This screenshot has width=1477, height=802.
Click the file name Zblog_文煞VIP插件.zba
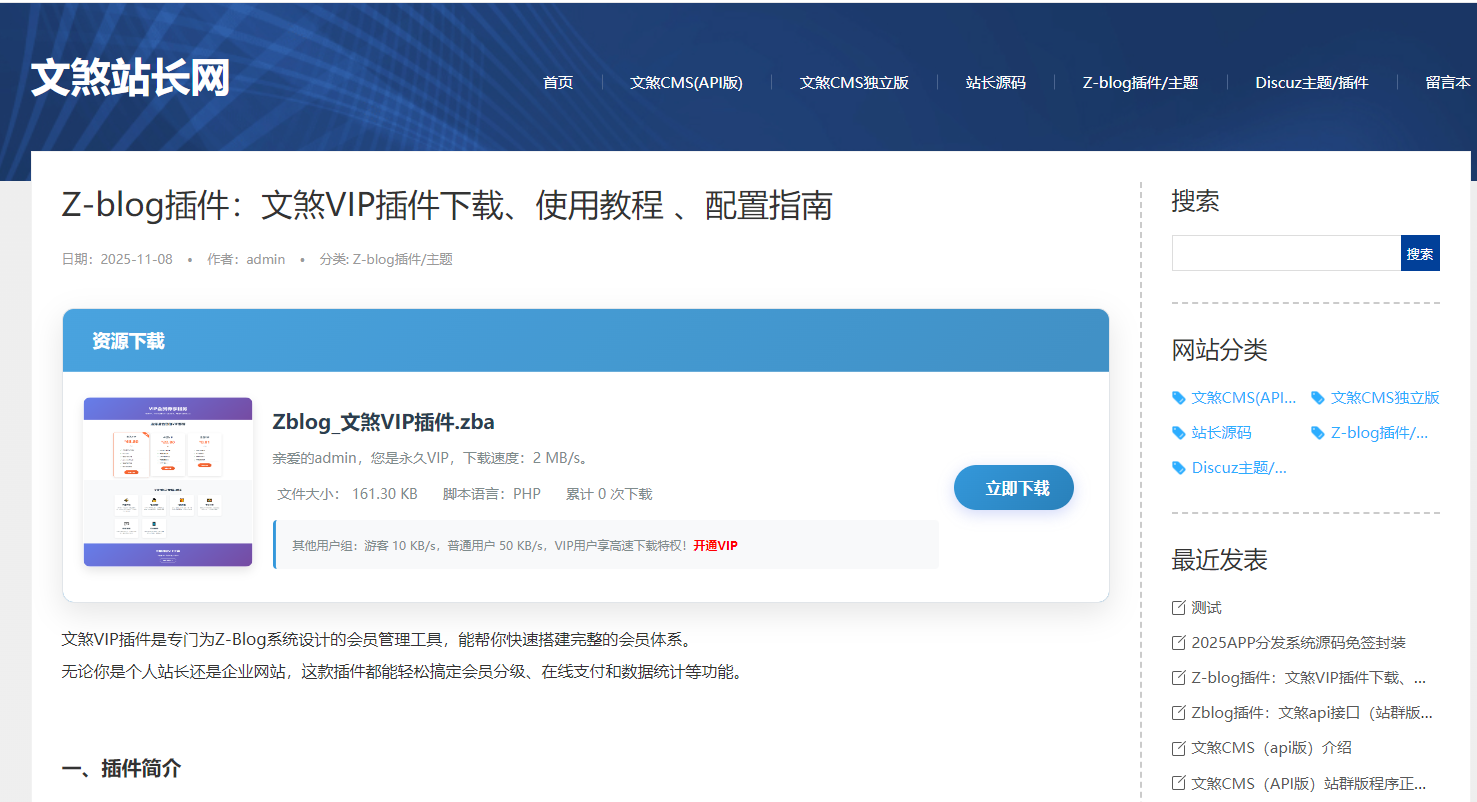click(383, 421)
